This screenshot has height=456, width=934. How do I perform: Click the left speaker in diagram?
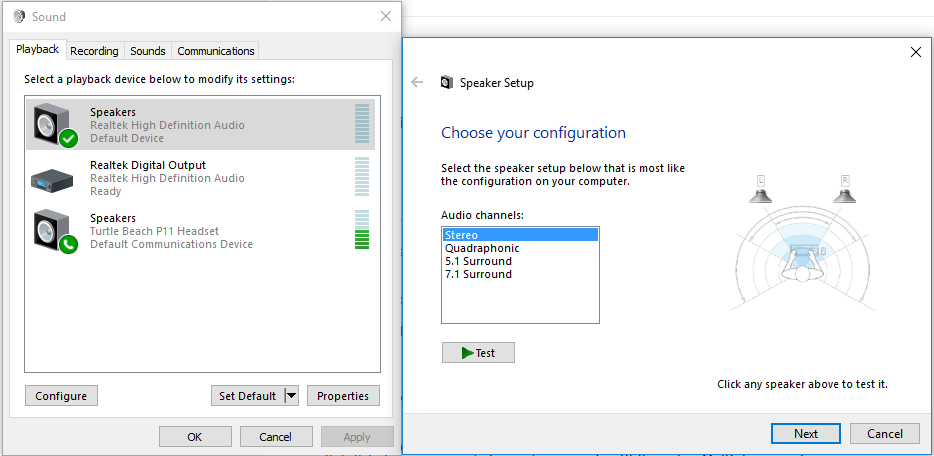point(761,190)
